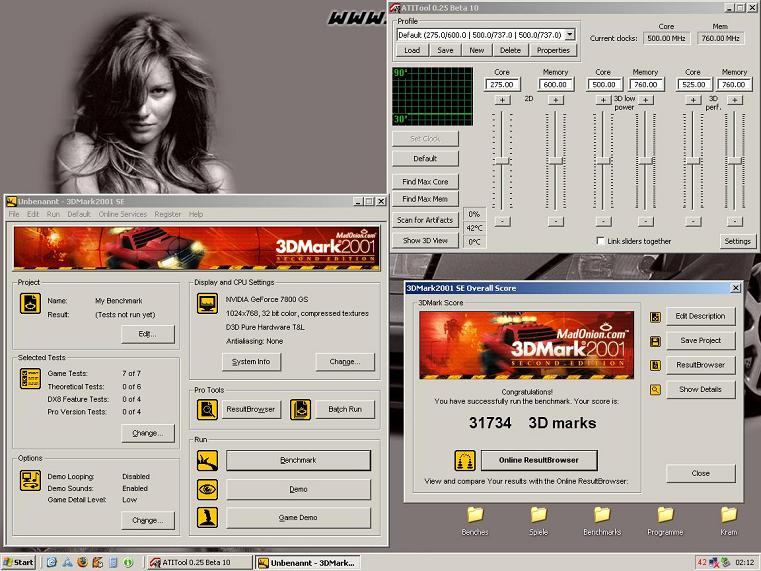
Task: Open the Benches desktop folder
Action: pos(475,521)
